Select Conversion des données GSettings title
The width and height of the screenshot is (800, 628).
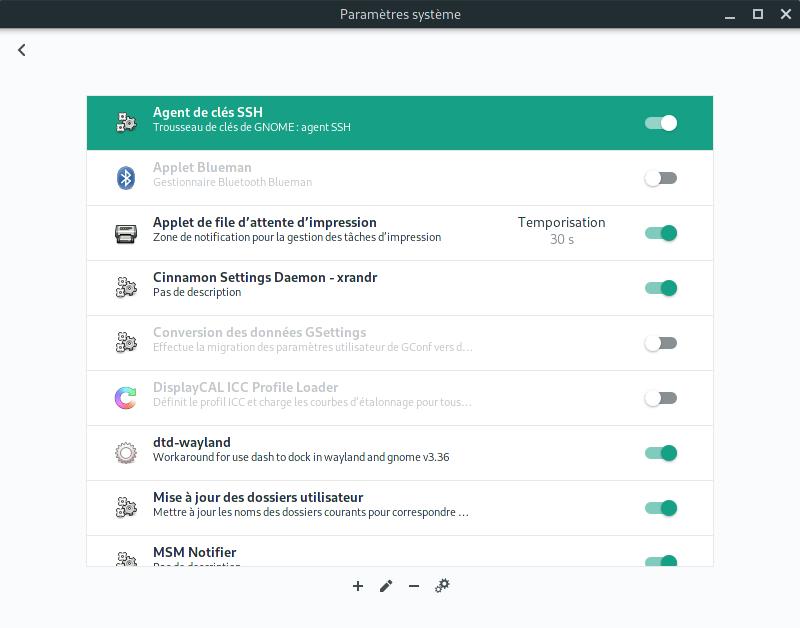pyautogui.click(x=260, y=333)
